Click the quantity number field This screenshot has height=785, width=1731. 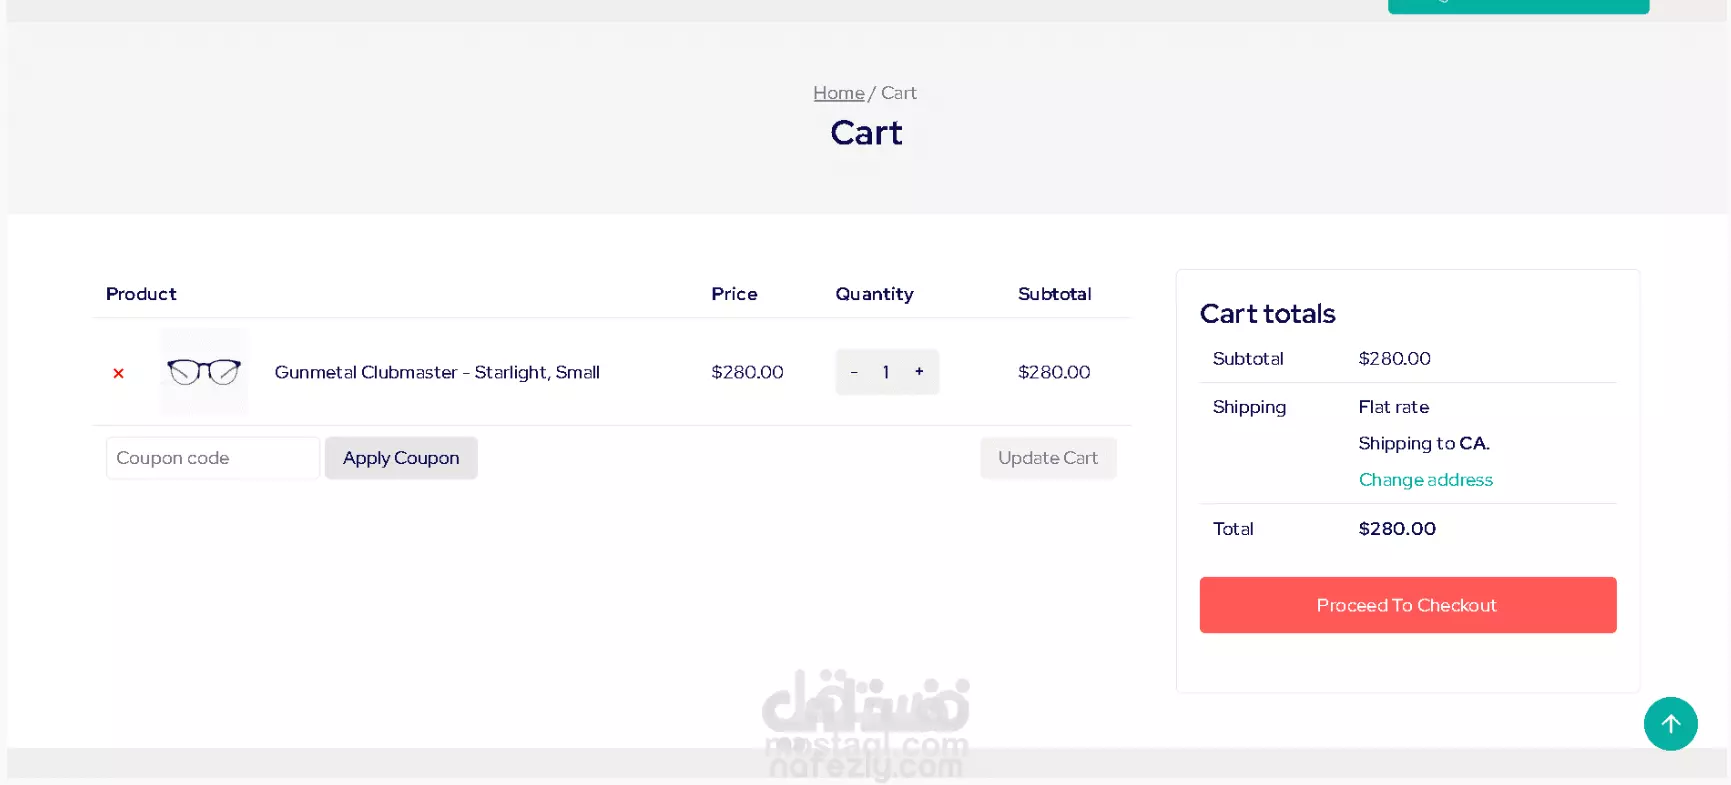886,372
